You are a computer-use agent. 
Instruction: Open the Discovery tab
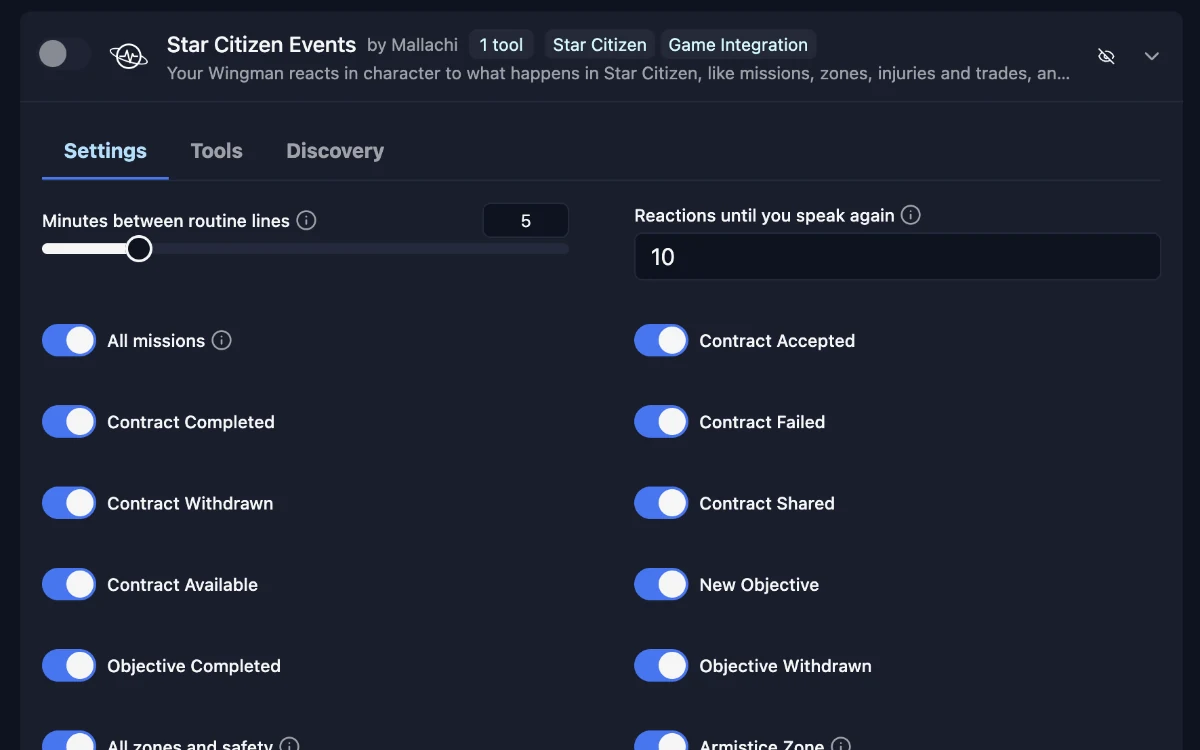[335, 151]
